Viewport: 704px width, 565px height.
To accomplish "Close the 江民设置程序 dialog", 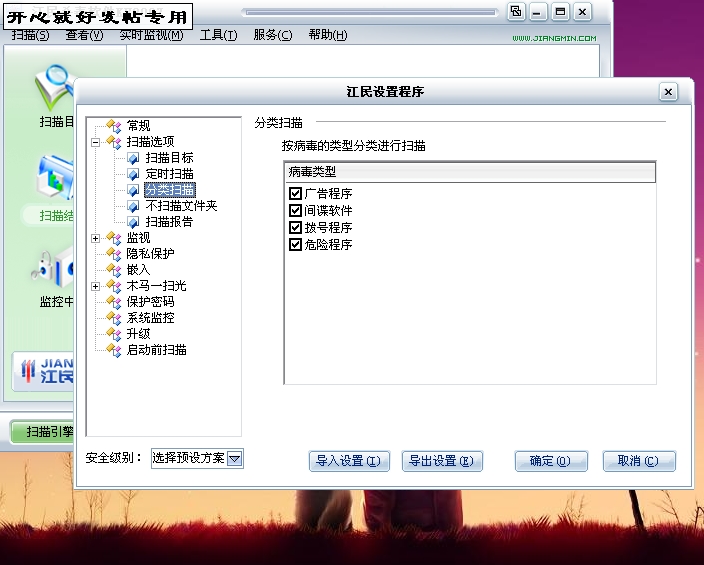I will [x=668, y=92].
